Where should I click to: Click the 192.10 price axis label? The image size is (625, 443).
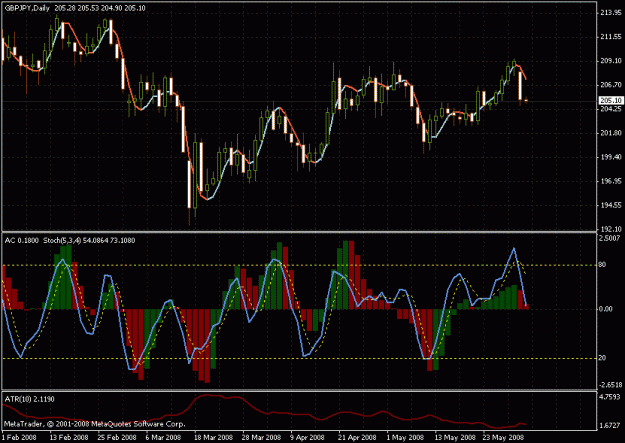610,229
